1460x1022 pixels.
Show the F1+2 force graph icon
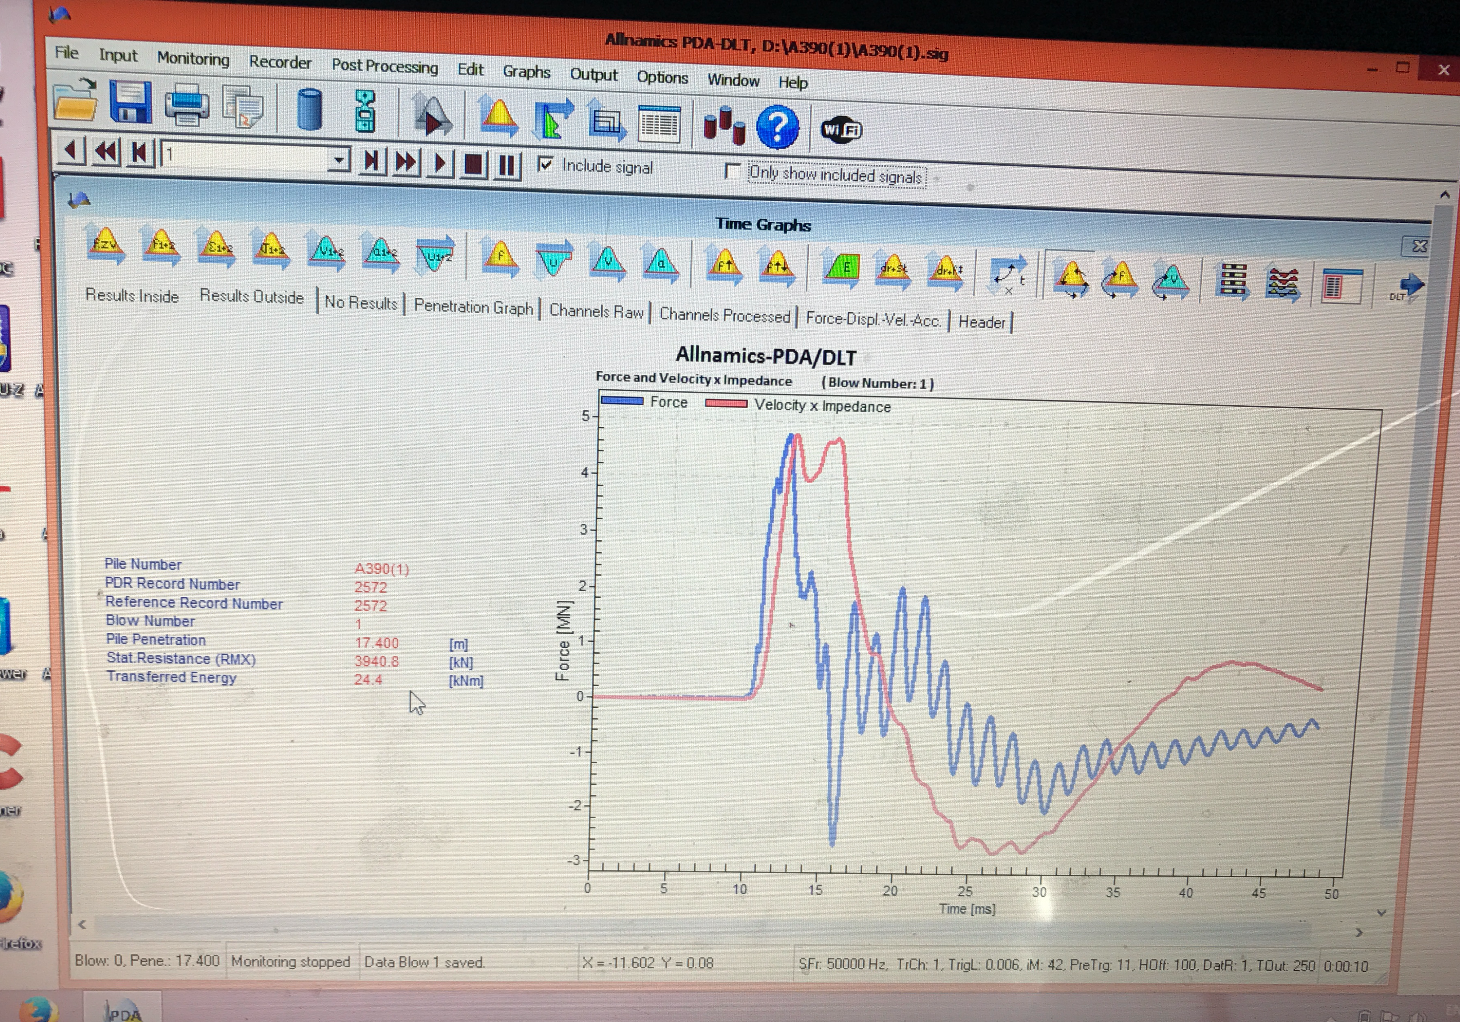[x=161, y=246]
